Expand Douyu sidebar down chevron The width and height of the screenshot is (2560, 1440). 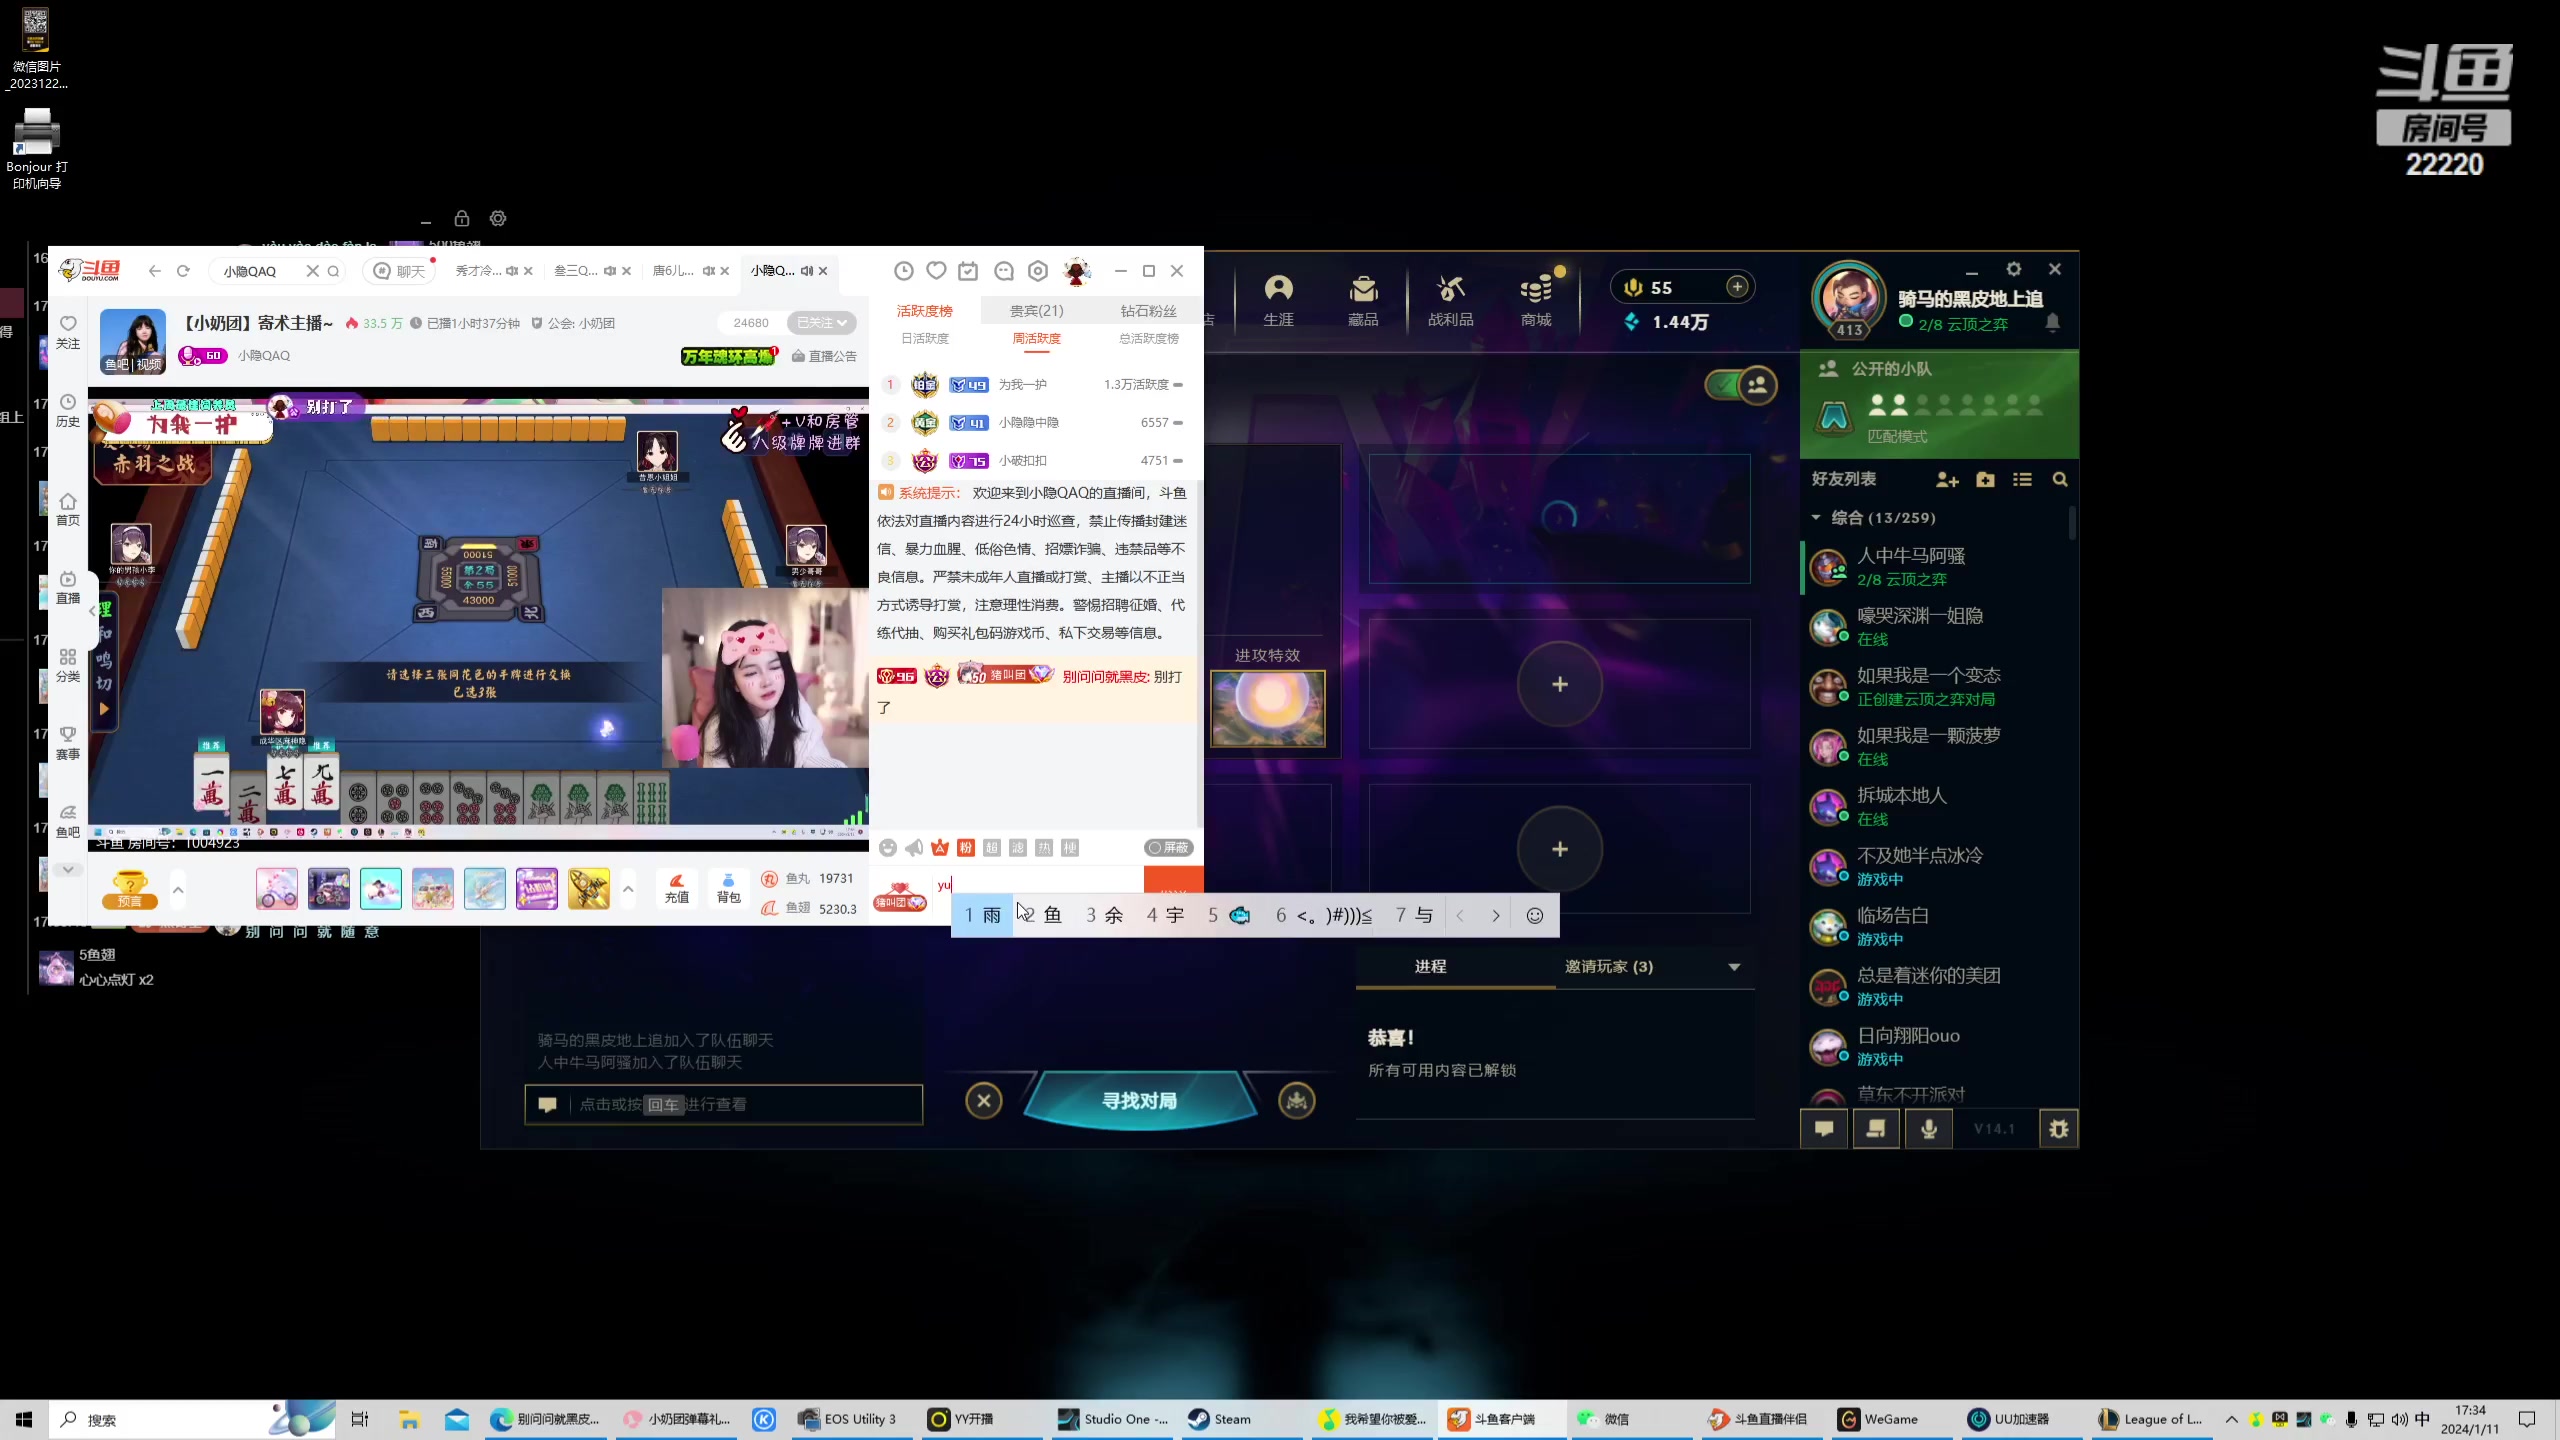point(68,870)
